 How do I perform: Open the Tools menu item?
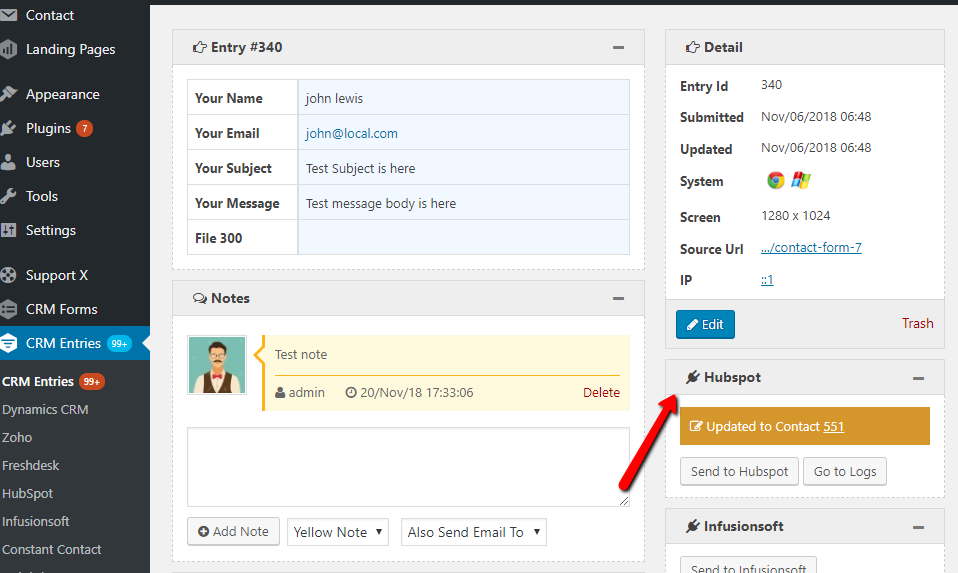[42, 196]
